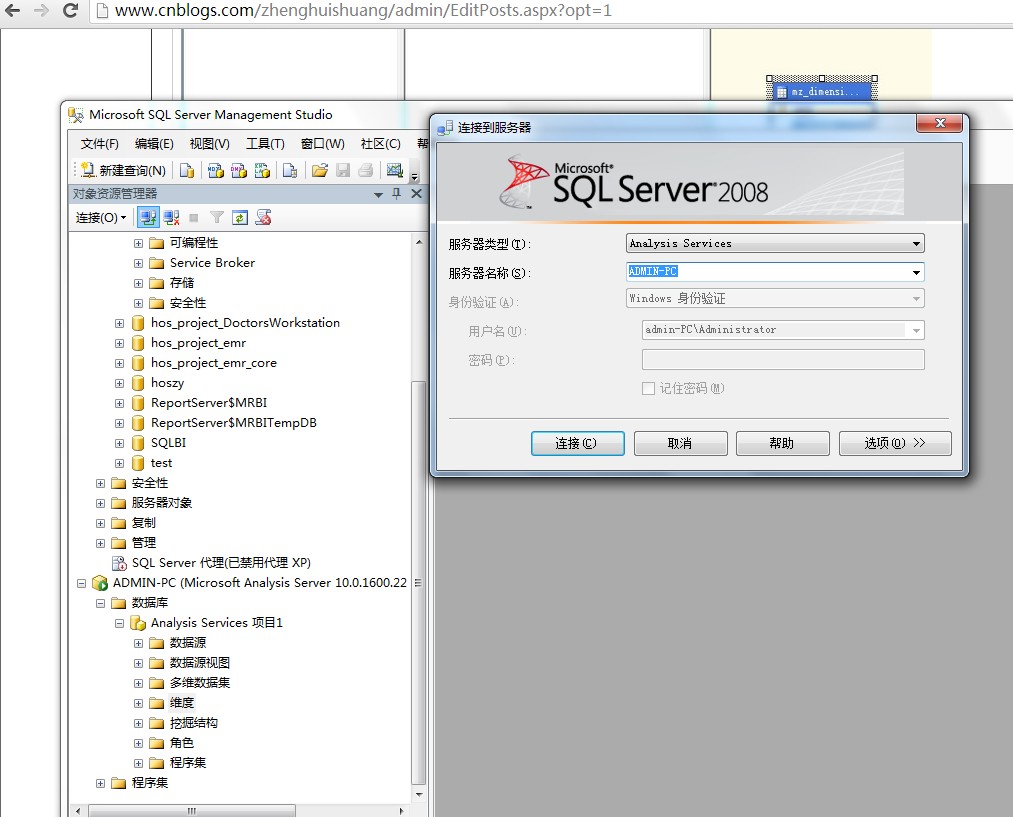Click the Activity Monitor icon

tap(394, 171)
